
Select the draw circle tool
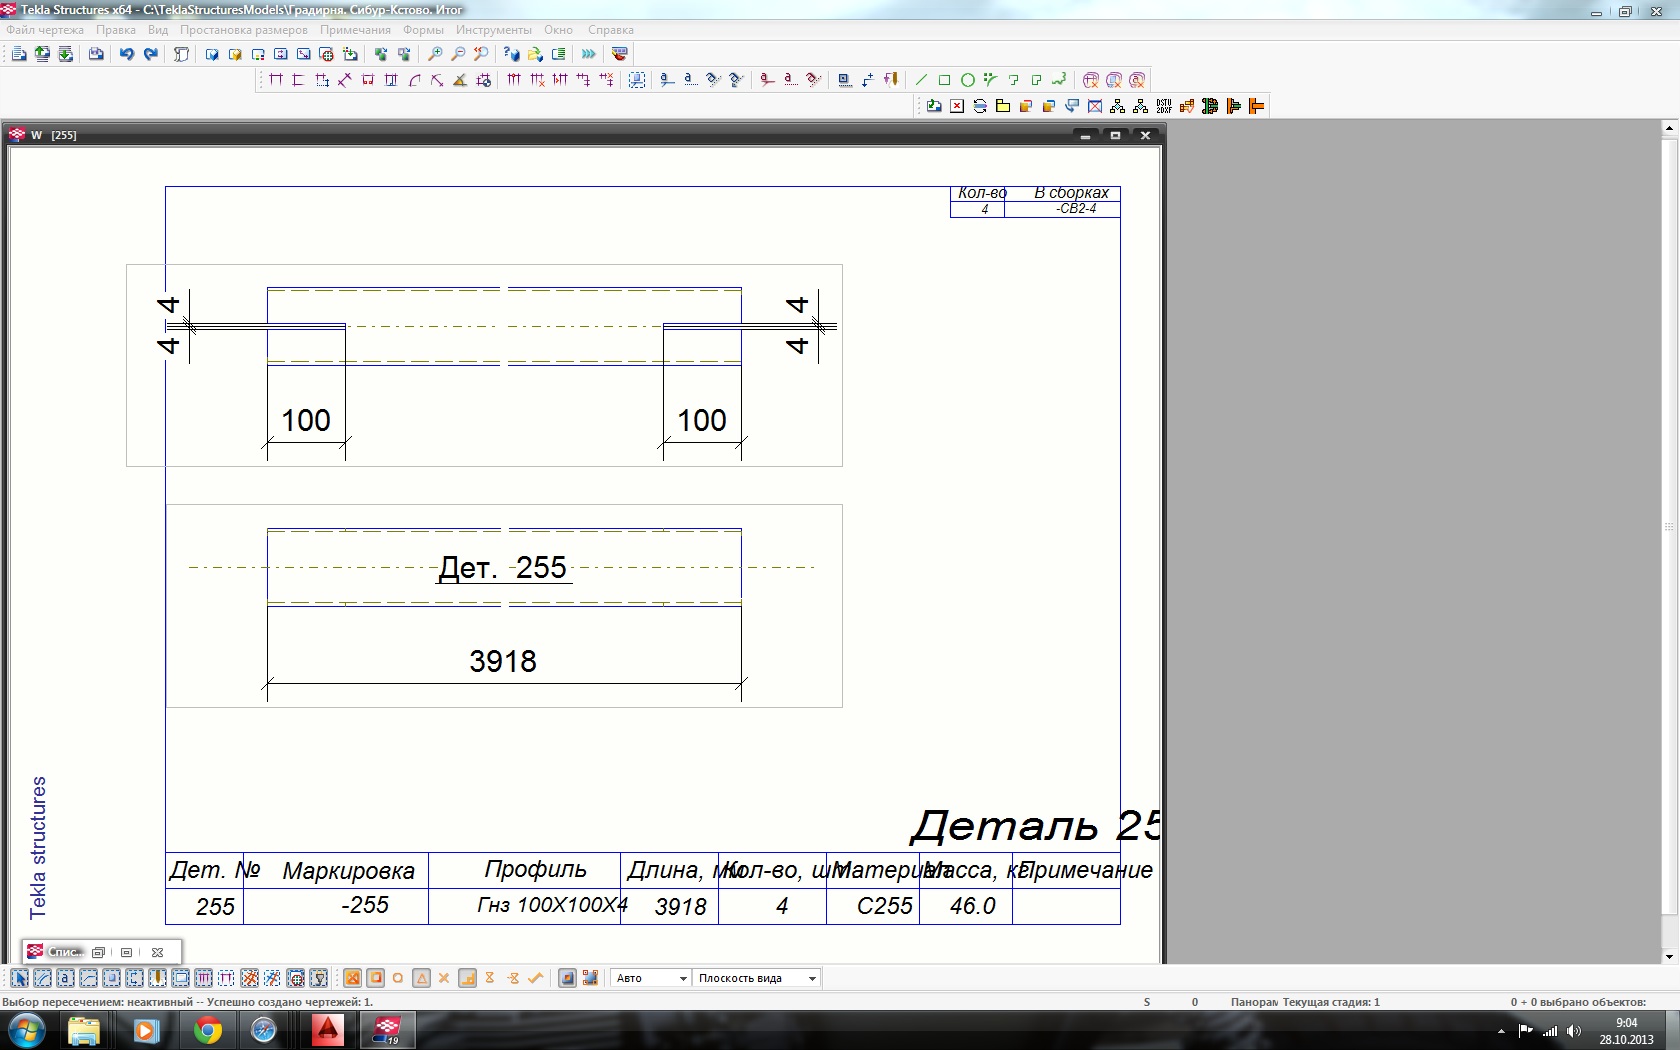pyautogui.click(x=967, y=80)
